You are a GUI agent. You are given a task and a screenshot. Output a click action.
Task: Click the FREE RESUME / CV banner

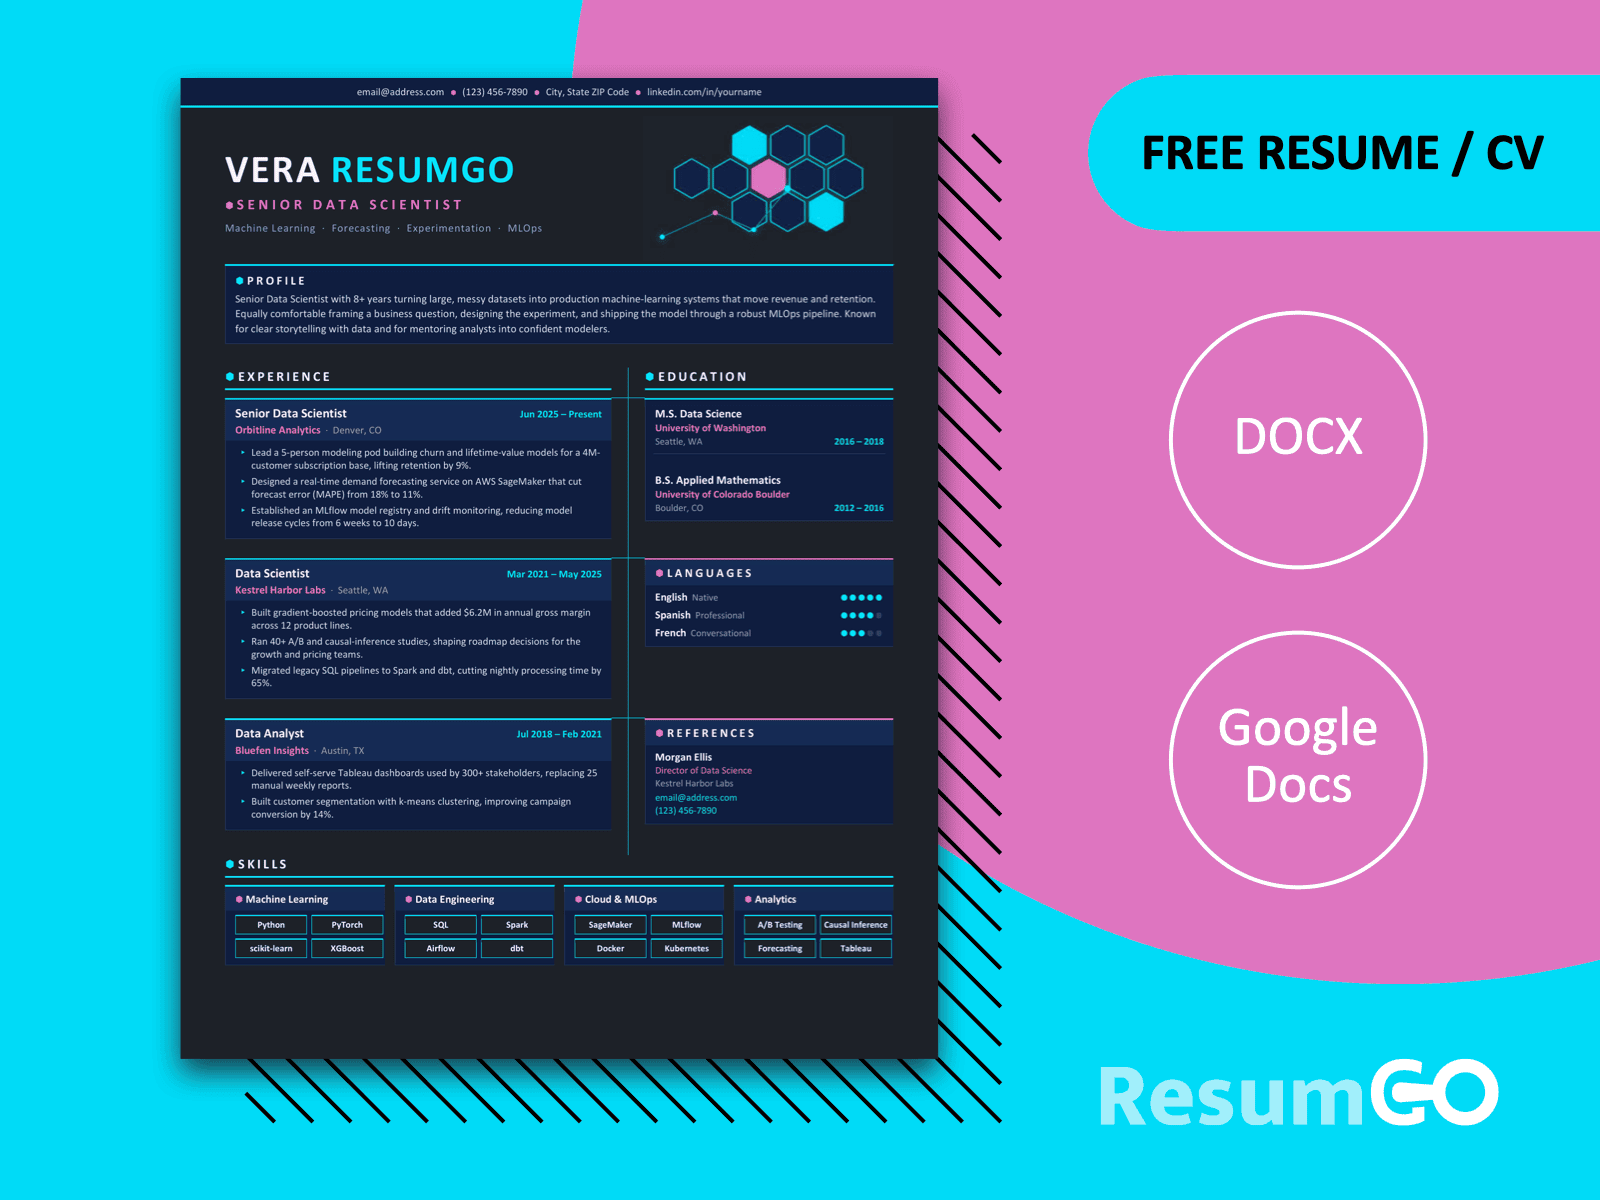point(1343,154)
